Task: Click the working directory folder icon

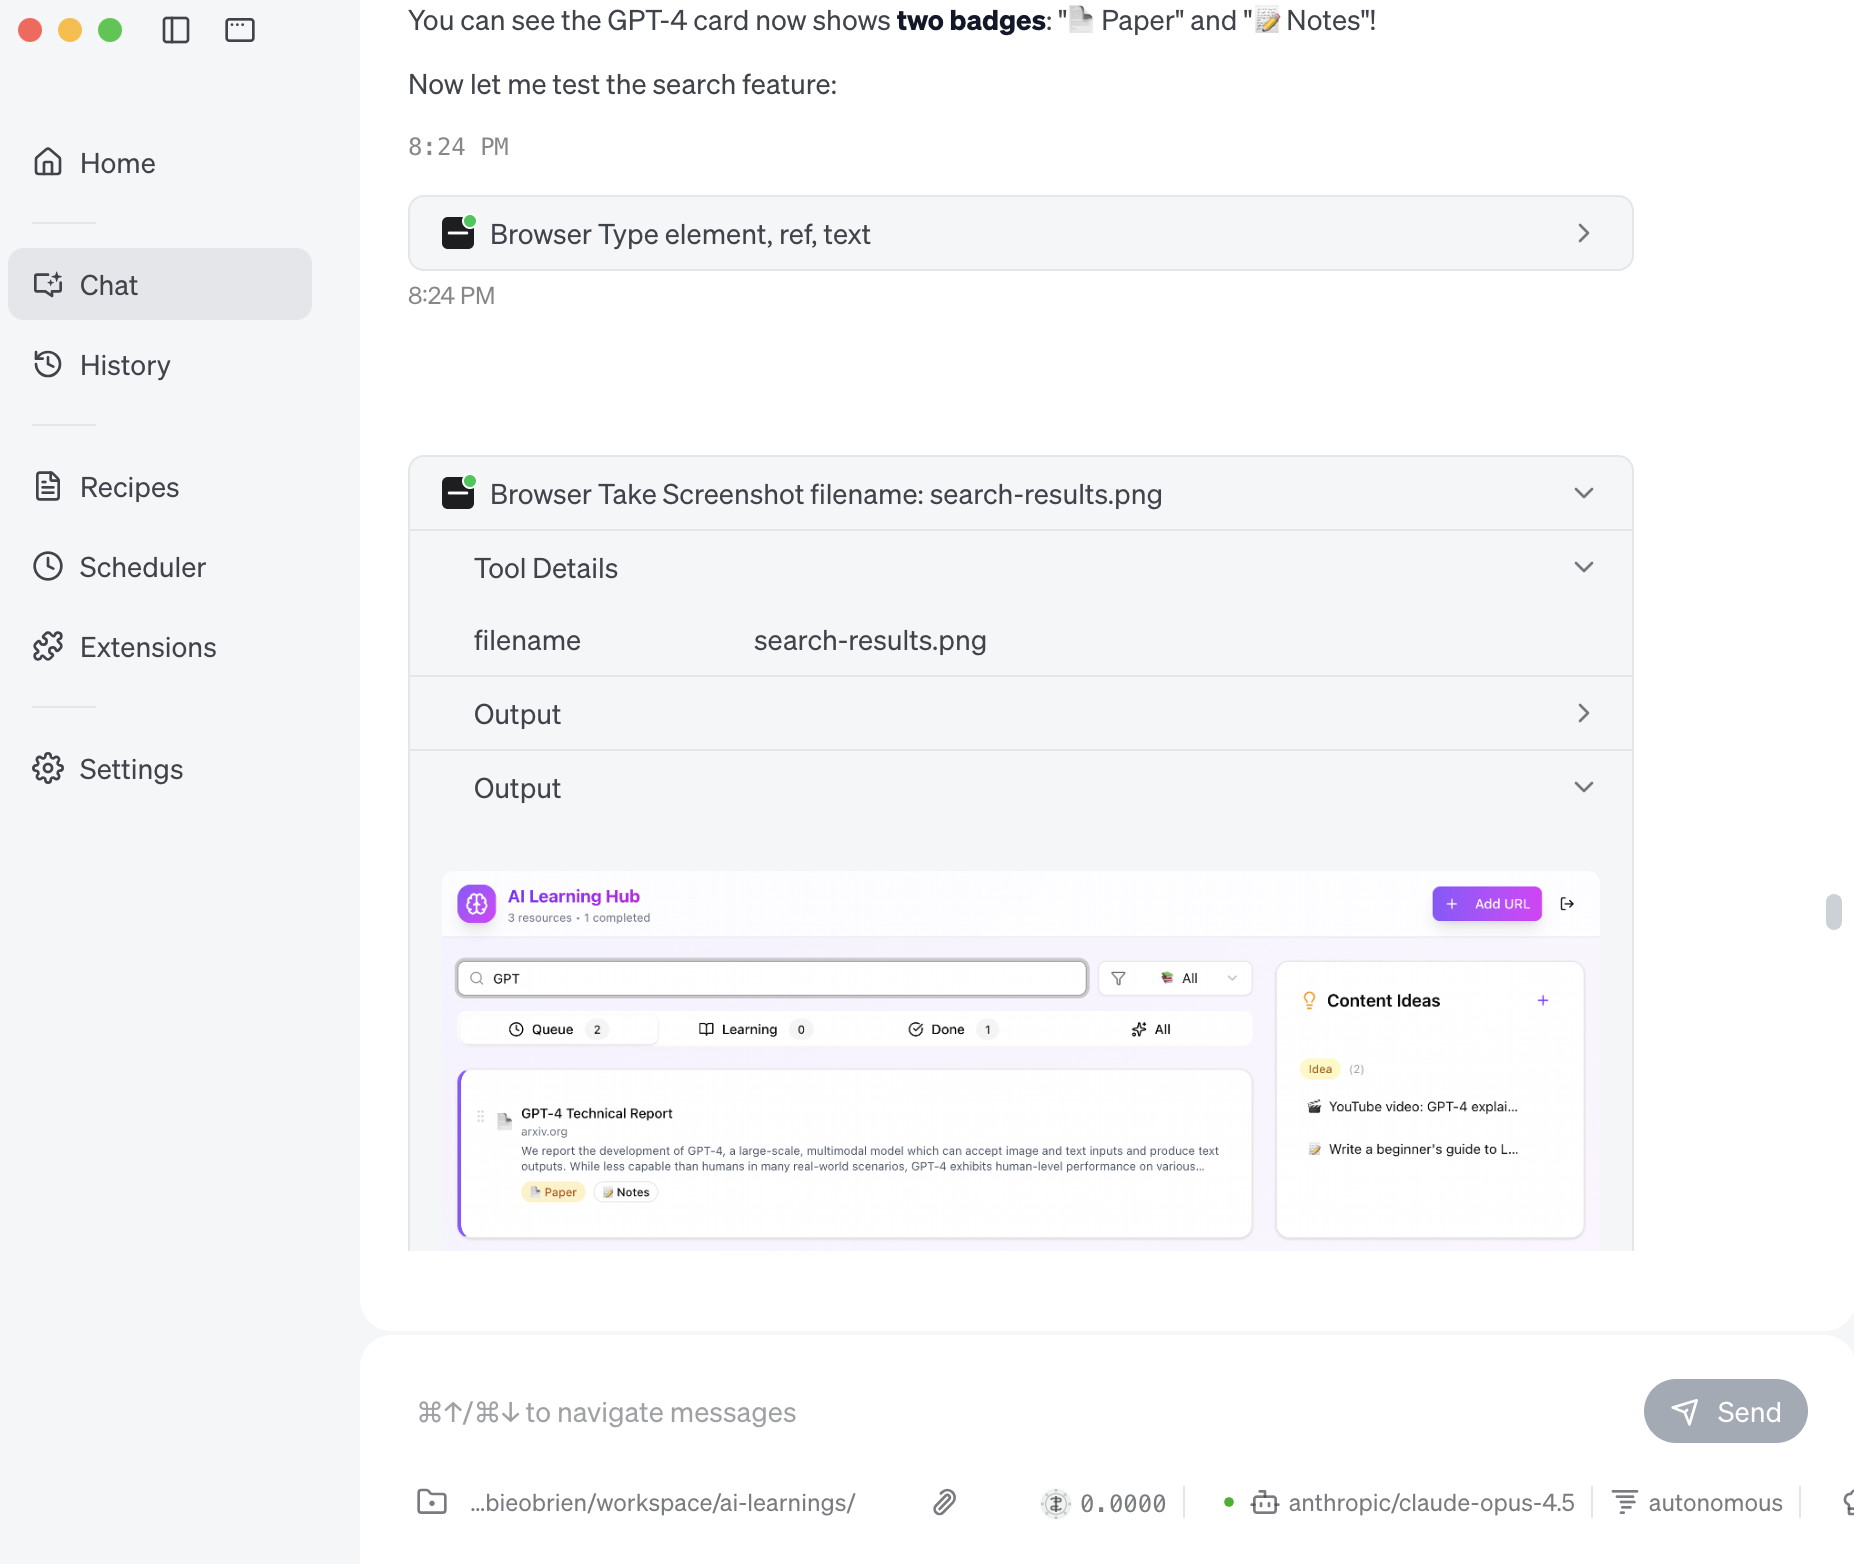Action: click(432, 1502)
